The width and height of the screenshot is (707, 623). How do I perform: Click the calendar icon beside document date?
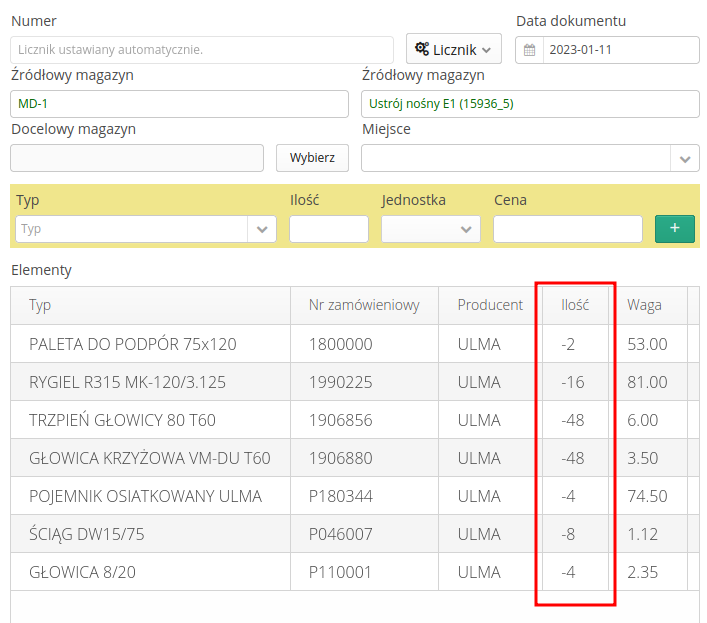(x=530, y=50)
